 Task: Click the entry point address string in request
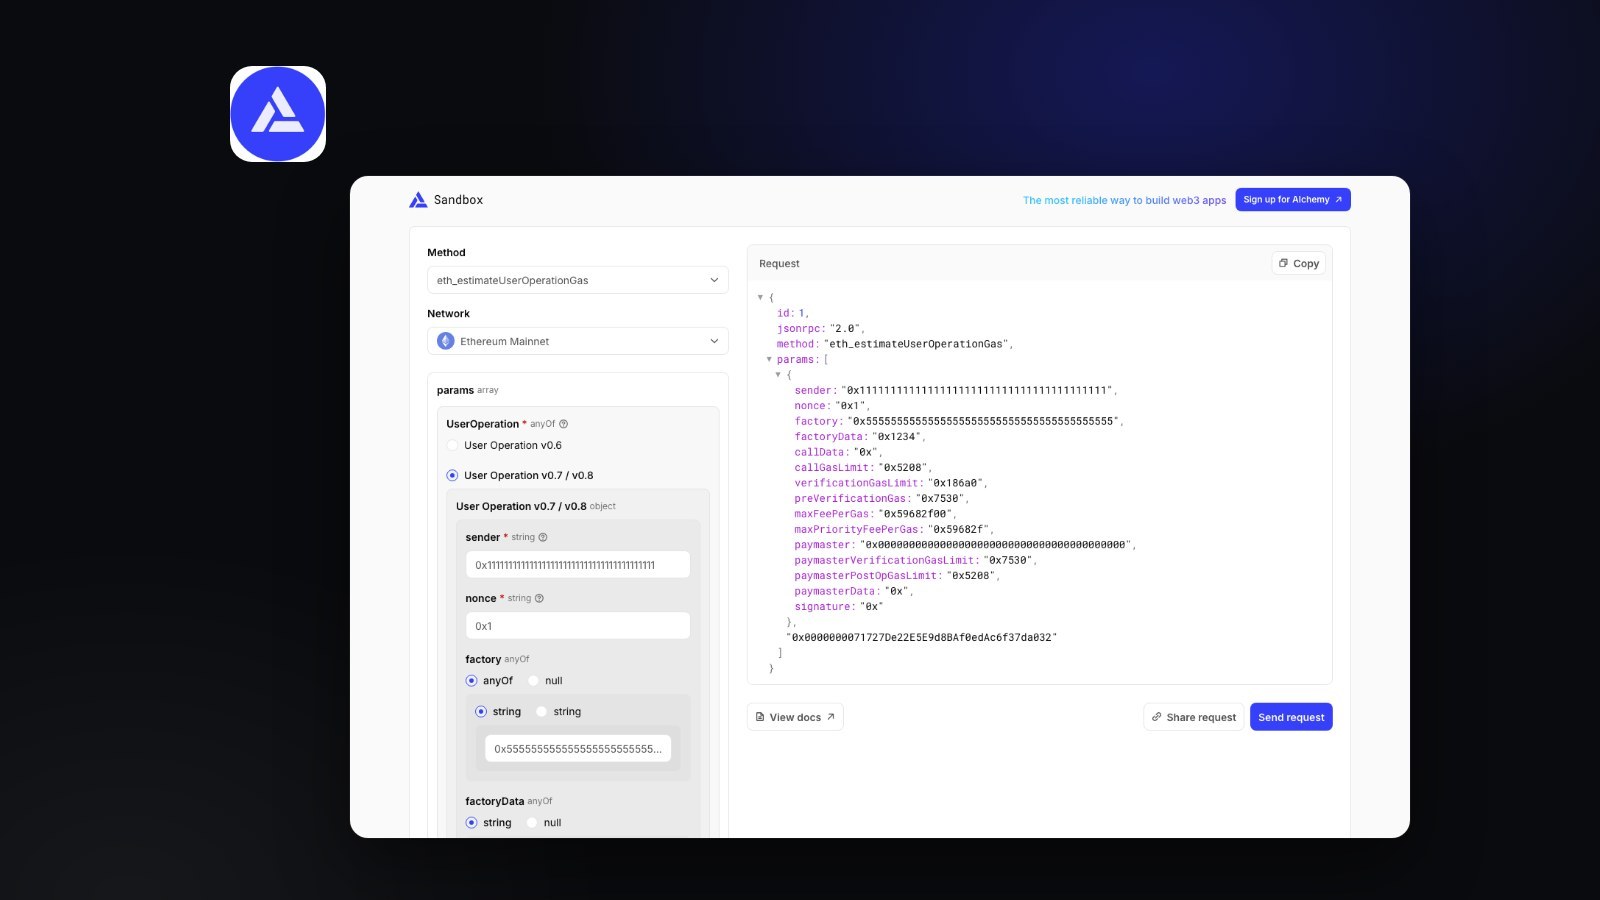[922, 637]
